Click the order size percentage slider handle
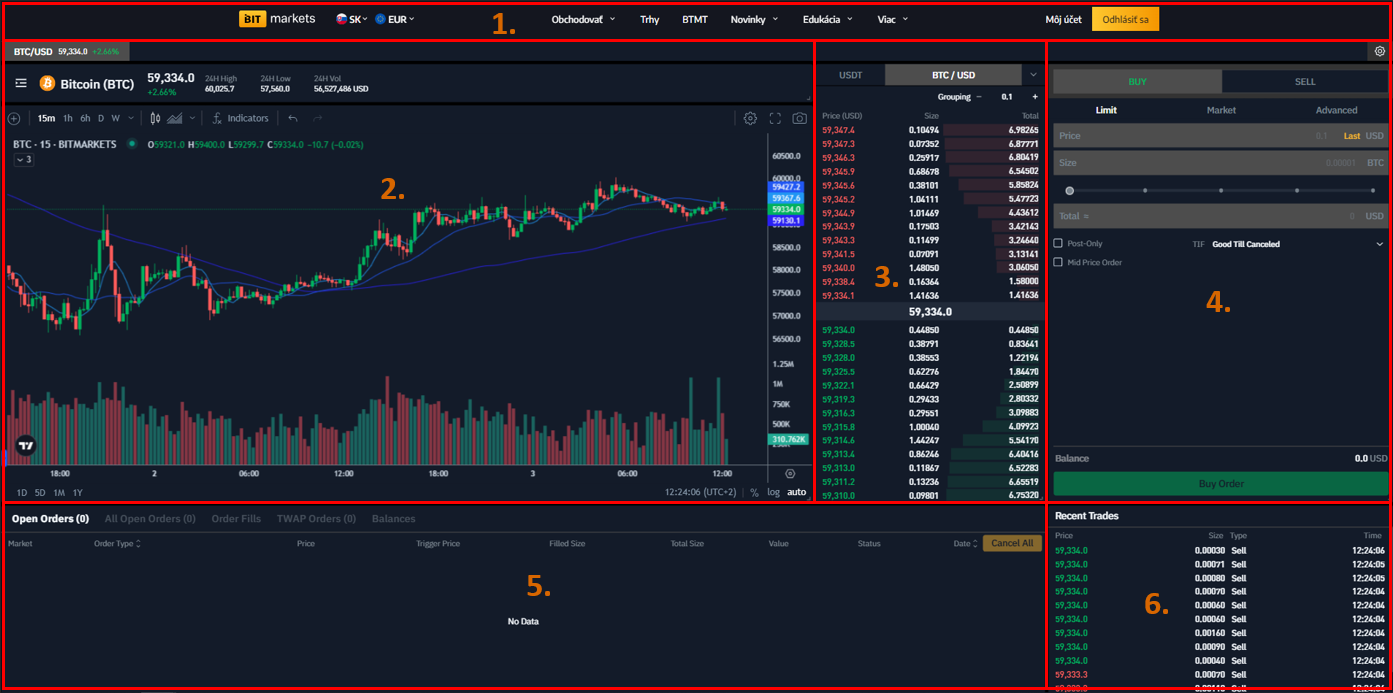 [1070, 190]
